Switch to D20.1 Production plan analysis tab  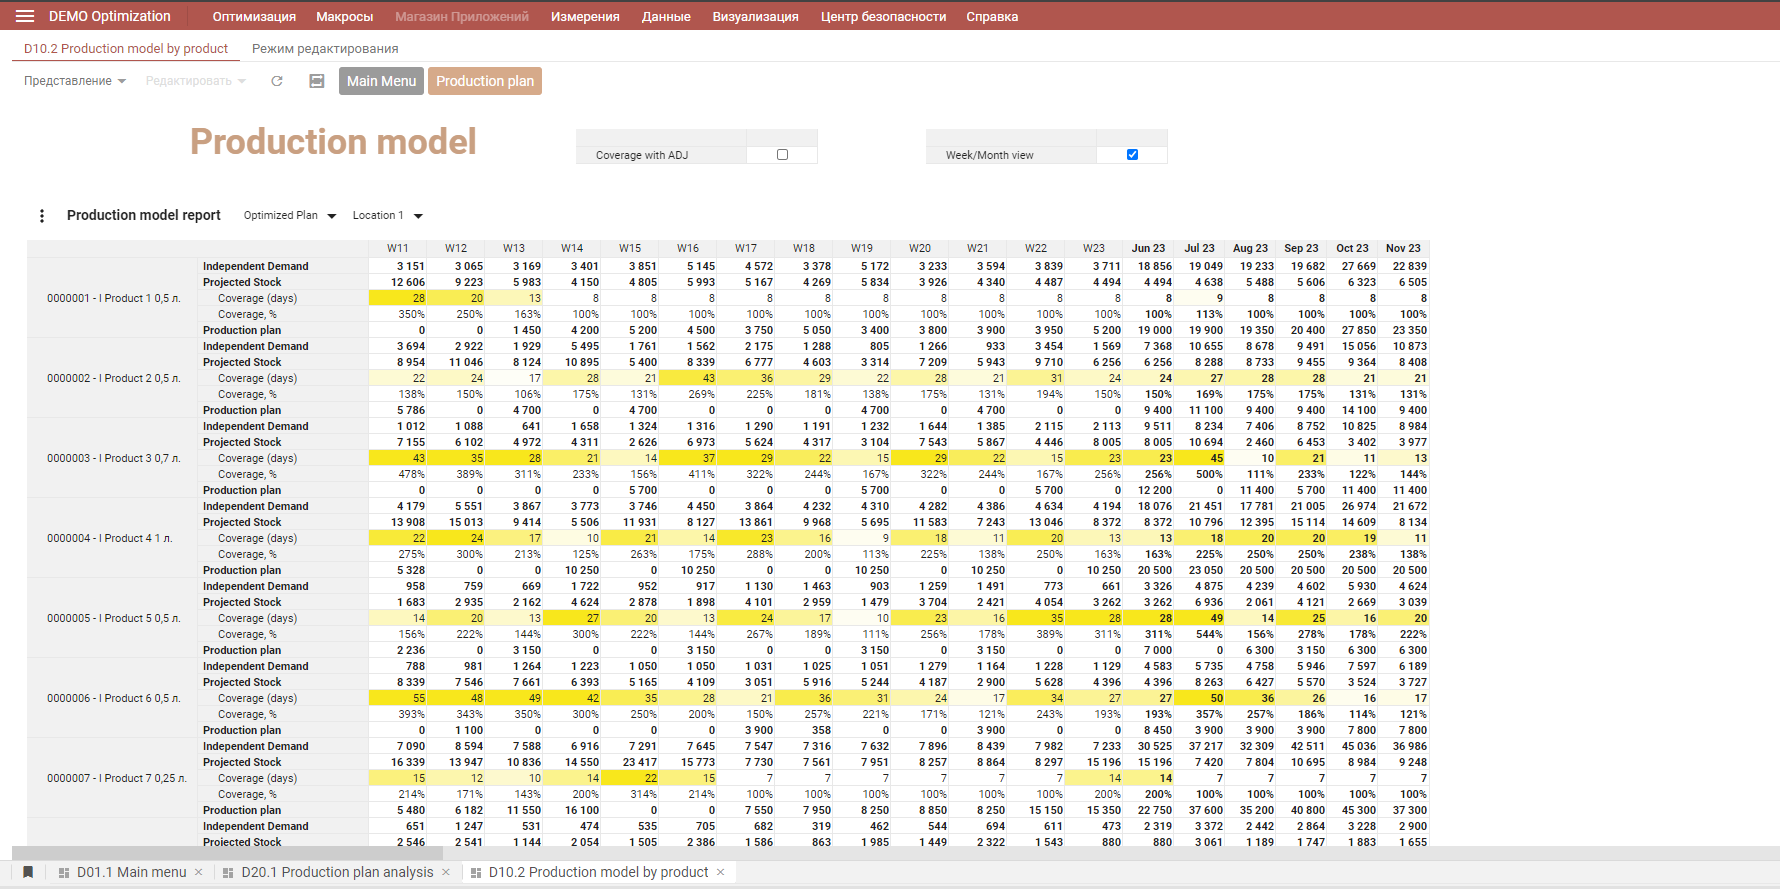pos(337,872)
